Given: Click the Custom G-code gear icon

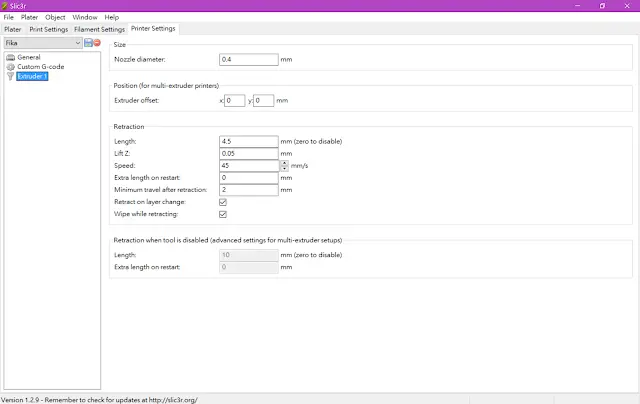Looking at the screenshot, I should 11,67.
